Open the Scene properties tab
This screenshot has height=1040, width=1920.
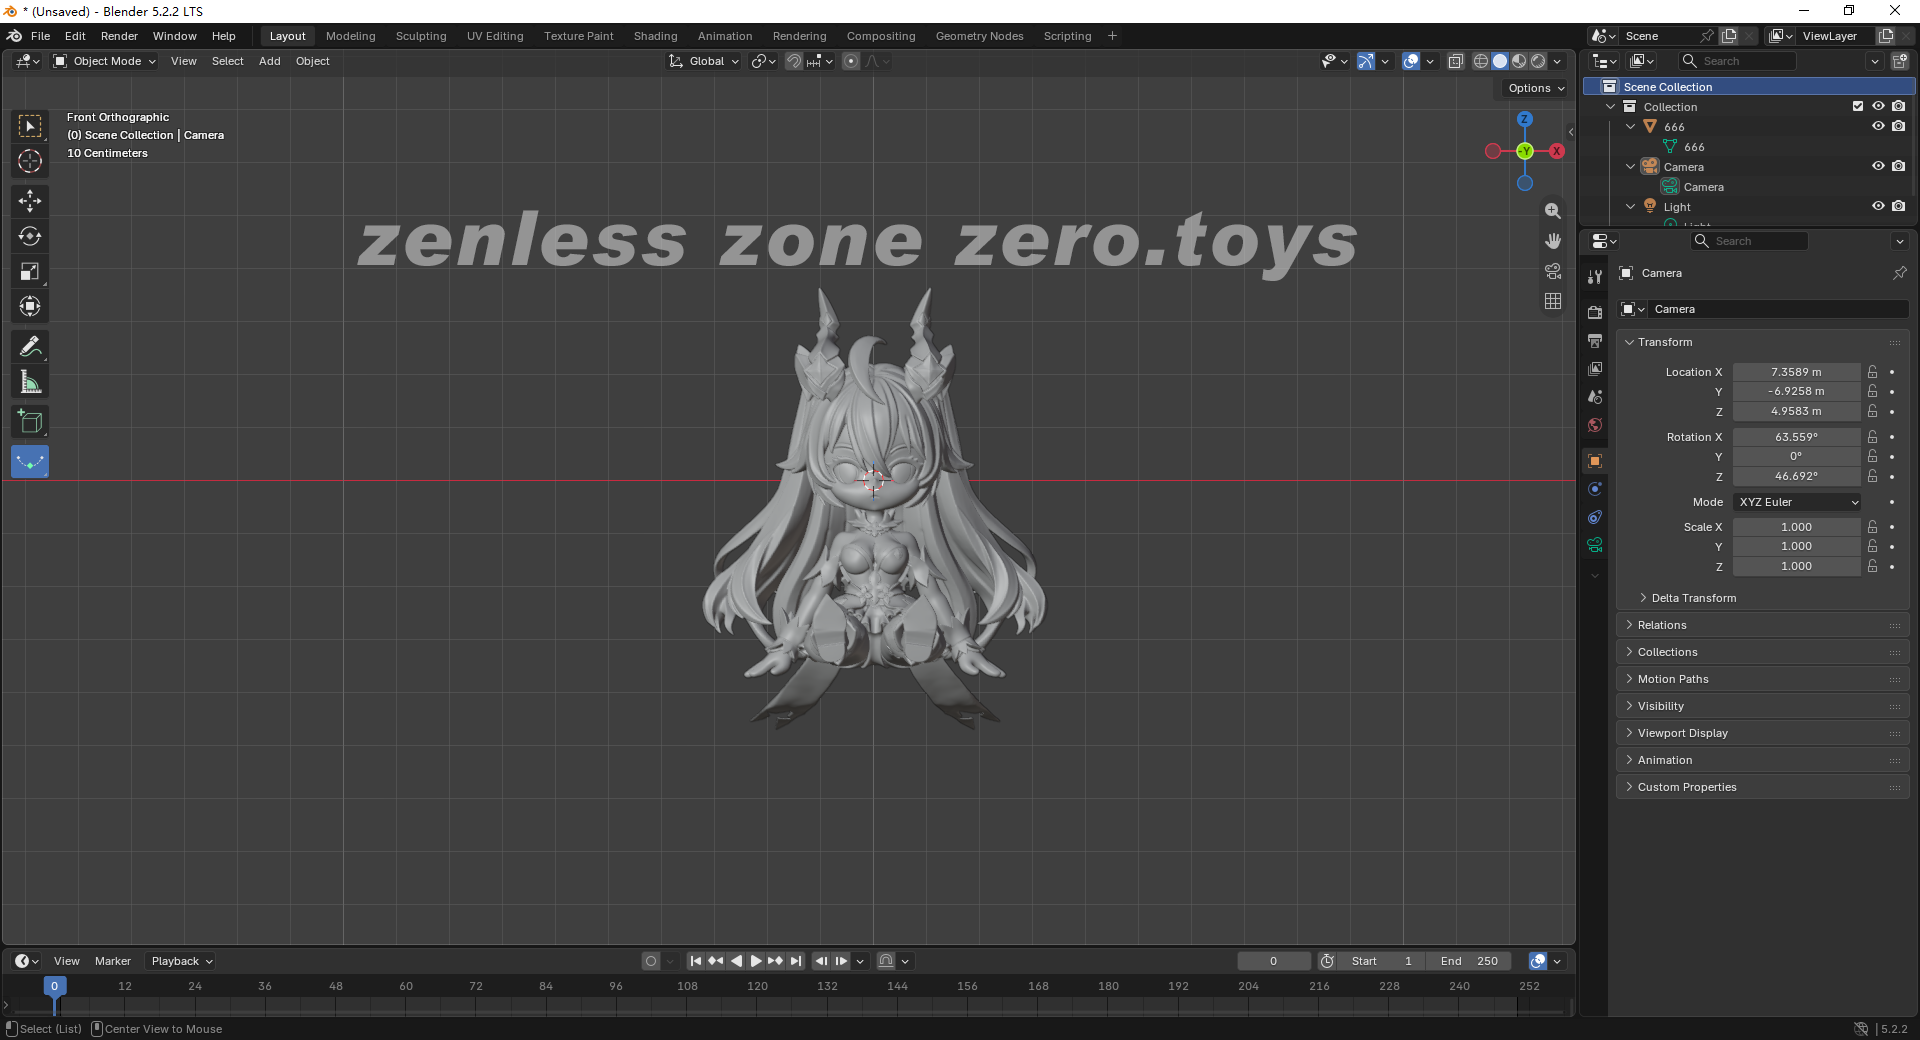[x=1595, y=397]
